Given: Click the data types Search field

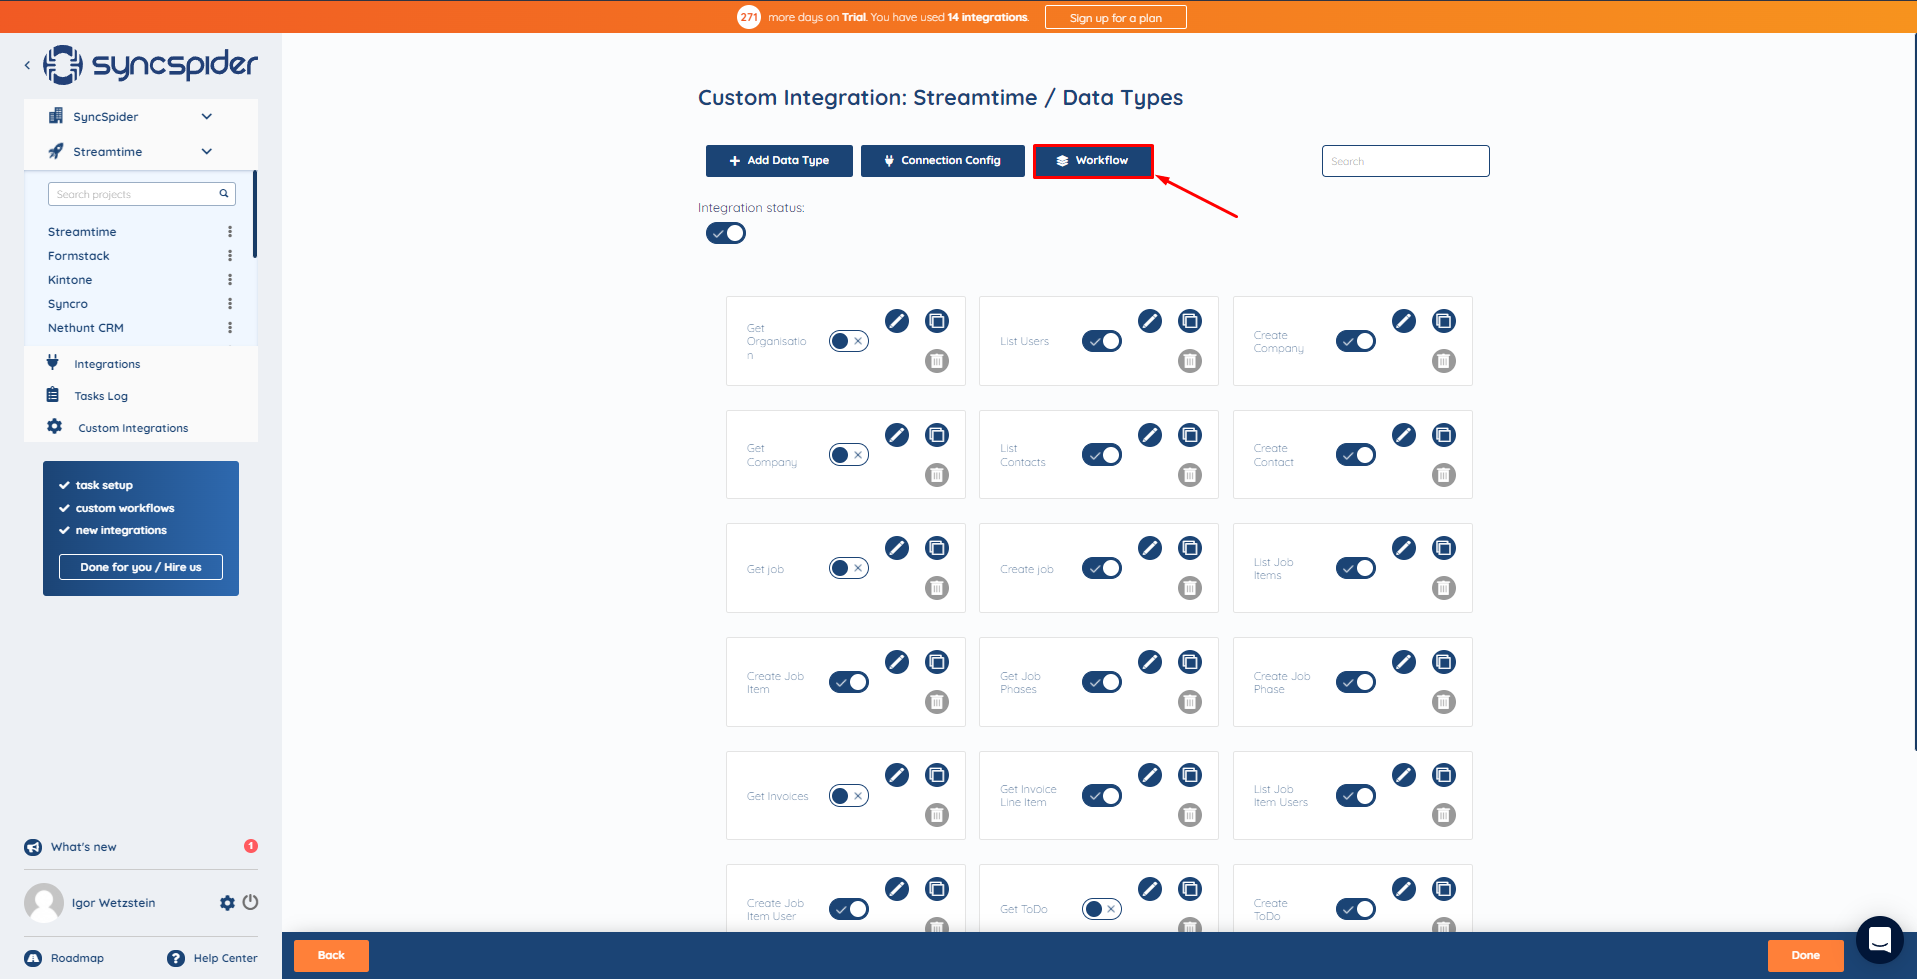Looking at the screenshot, I should (x=1405, y=161).
